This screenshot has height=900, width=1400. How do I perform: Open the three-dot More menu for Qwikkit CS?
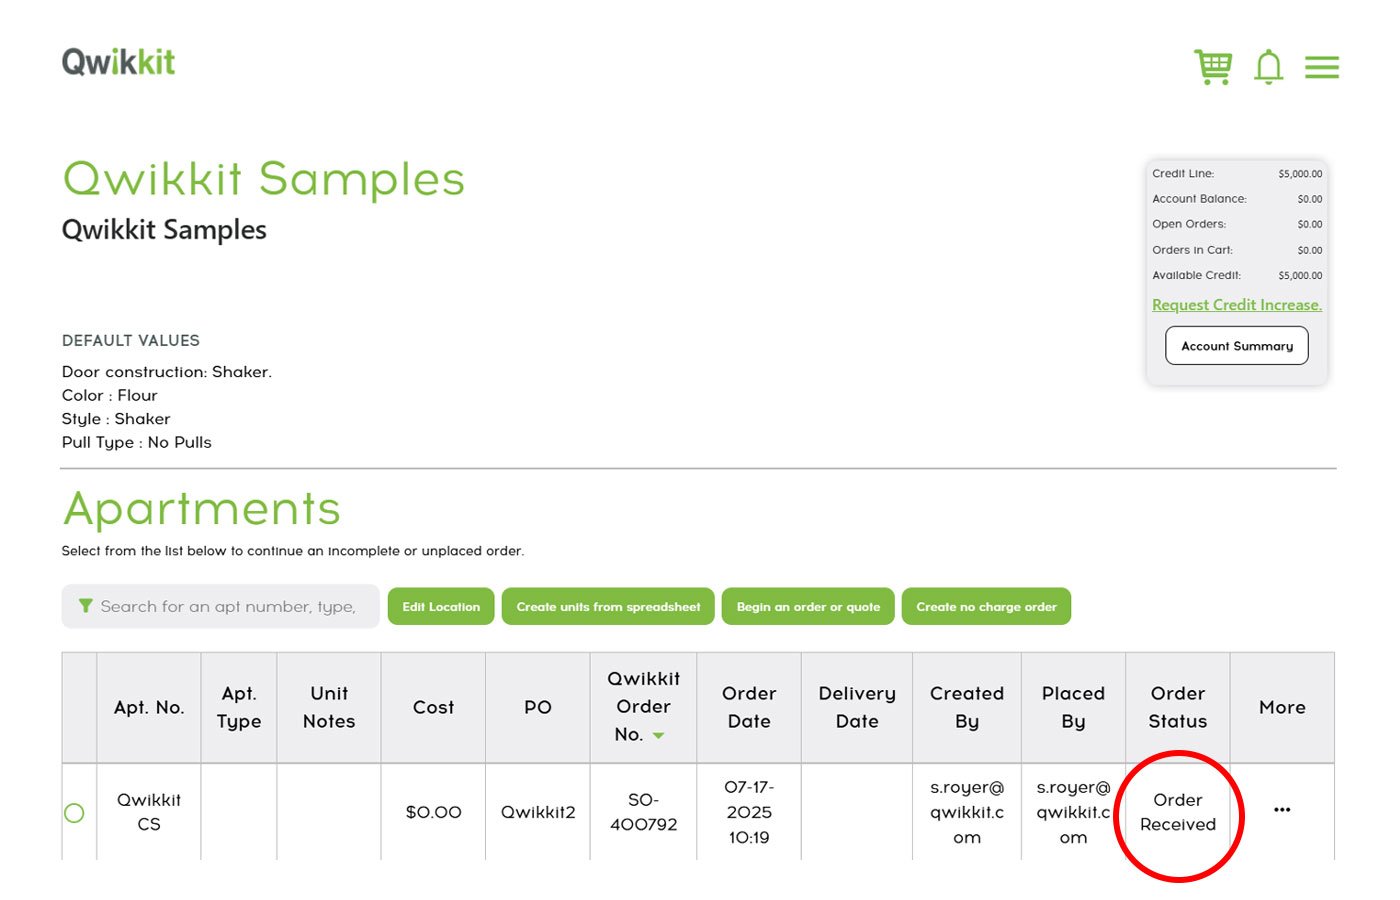point(1282,810)
